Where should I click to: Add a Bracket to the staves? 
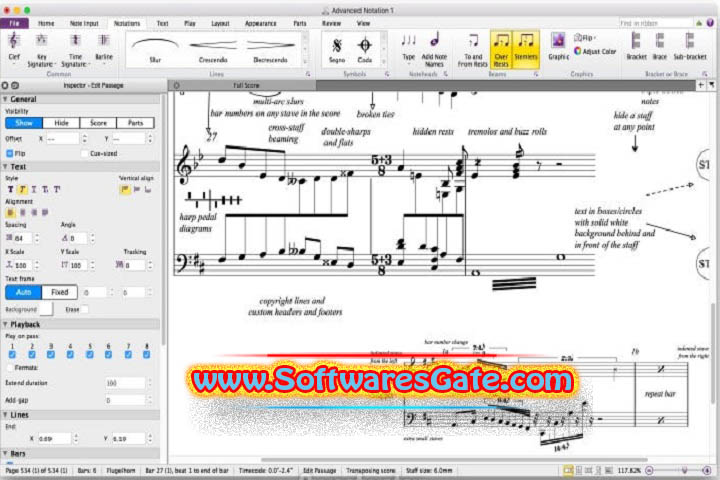point(636,46)
